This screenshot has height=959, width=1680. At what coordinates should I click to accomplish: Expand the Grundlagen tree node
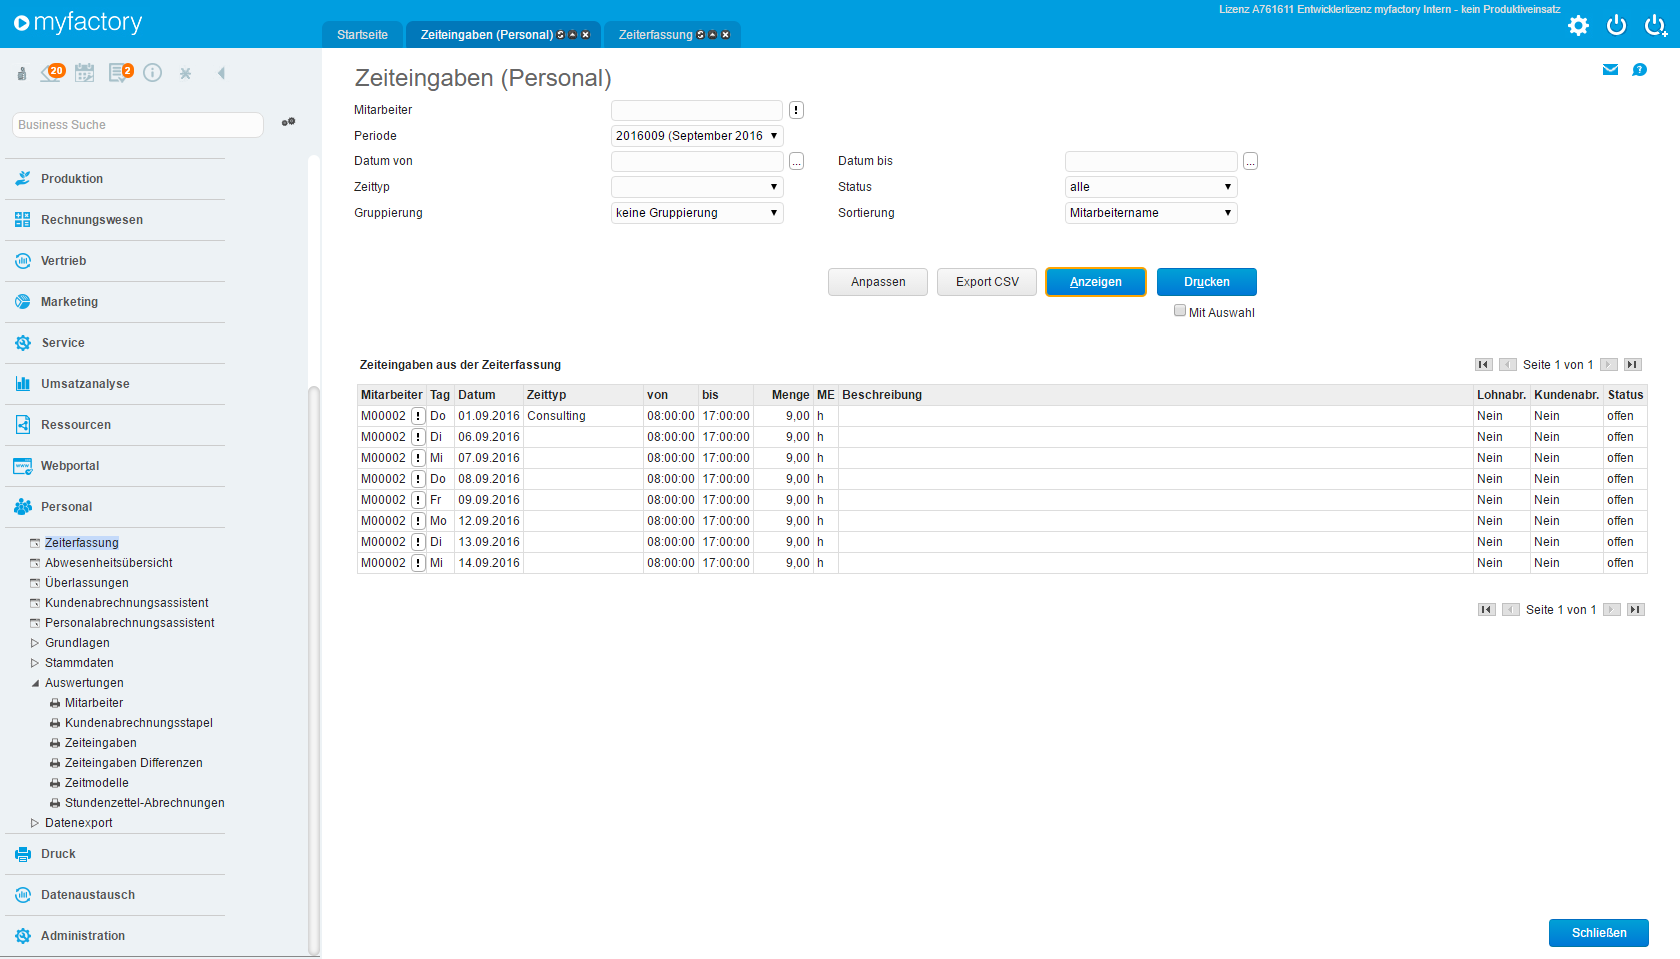[35, 643]
